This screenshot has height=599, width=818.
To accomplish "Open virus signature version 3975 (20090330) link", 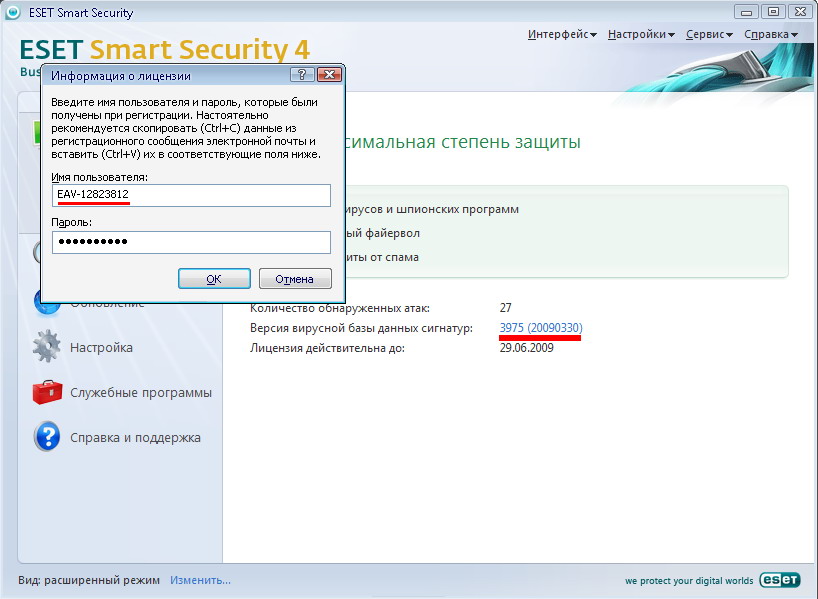I will point(540,328).
